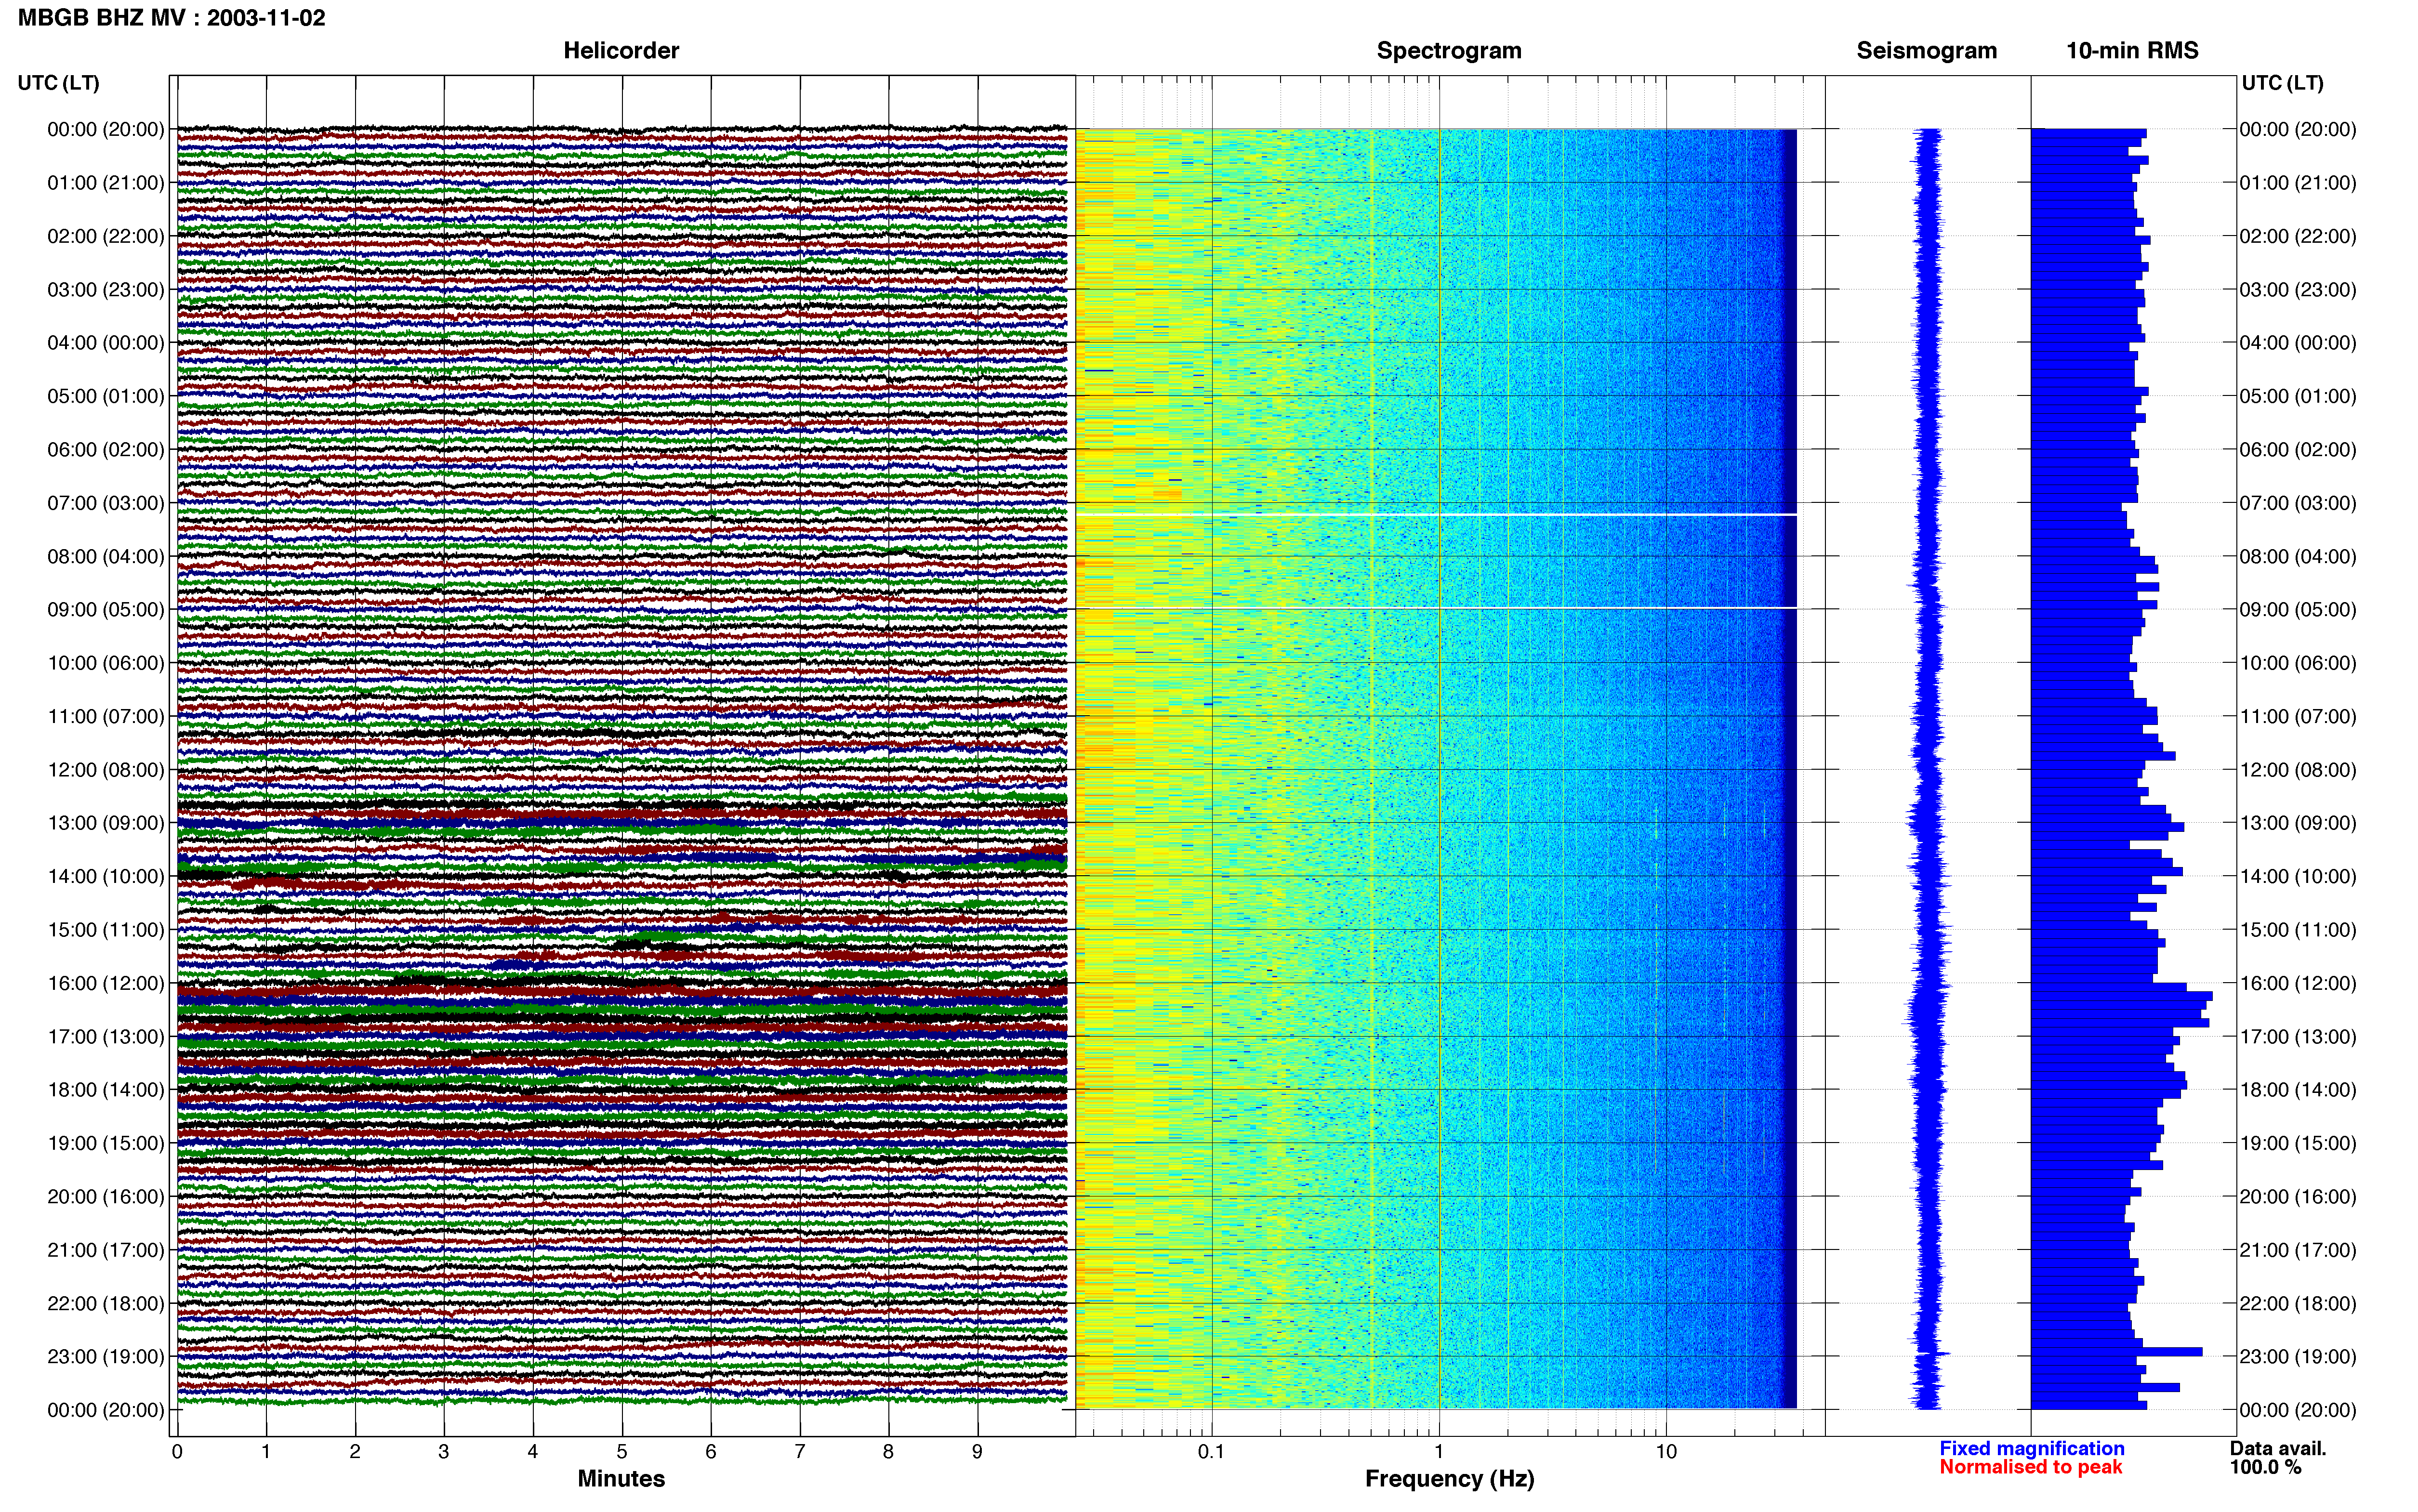The image size is (2418, 1512).
Task: Click the left '20:00 (16:00)' time label
Action: click(106, 1197)
